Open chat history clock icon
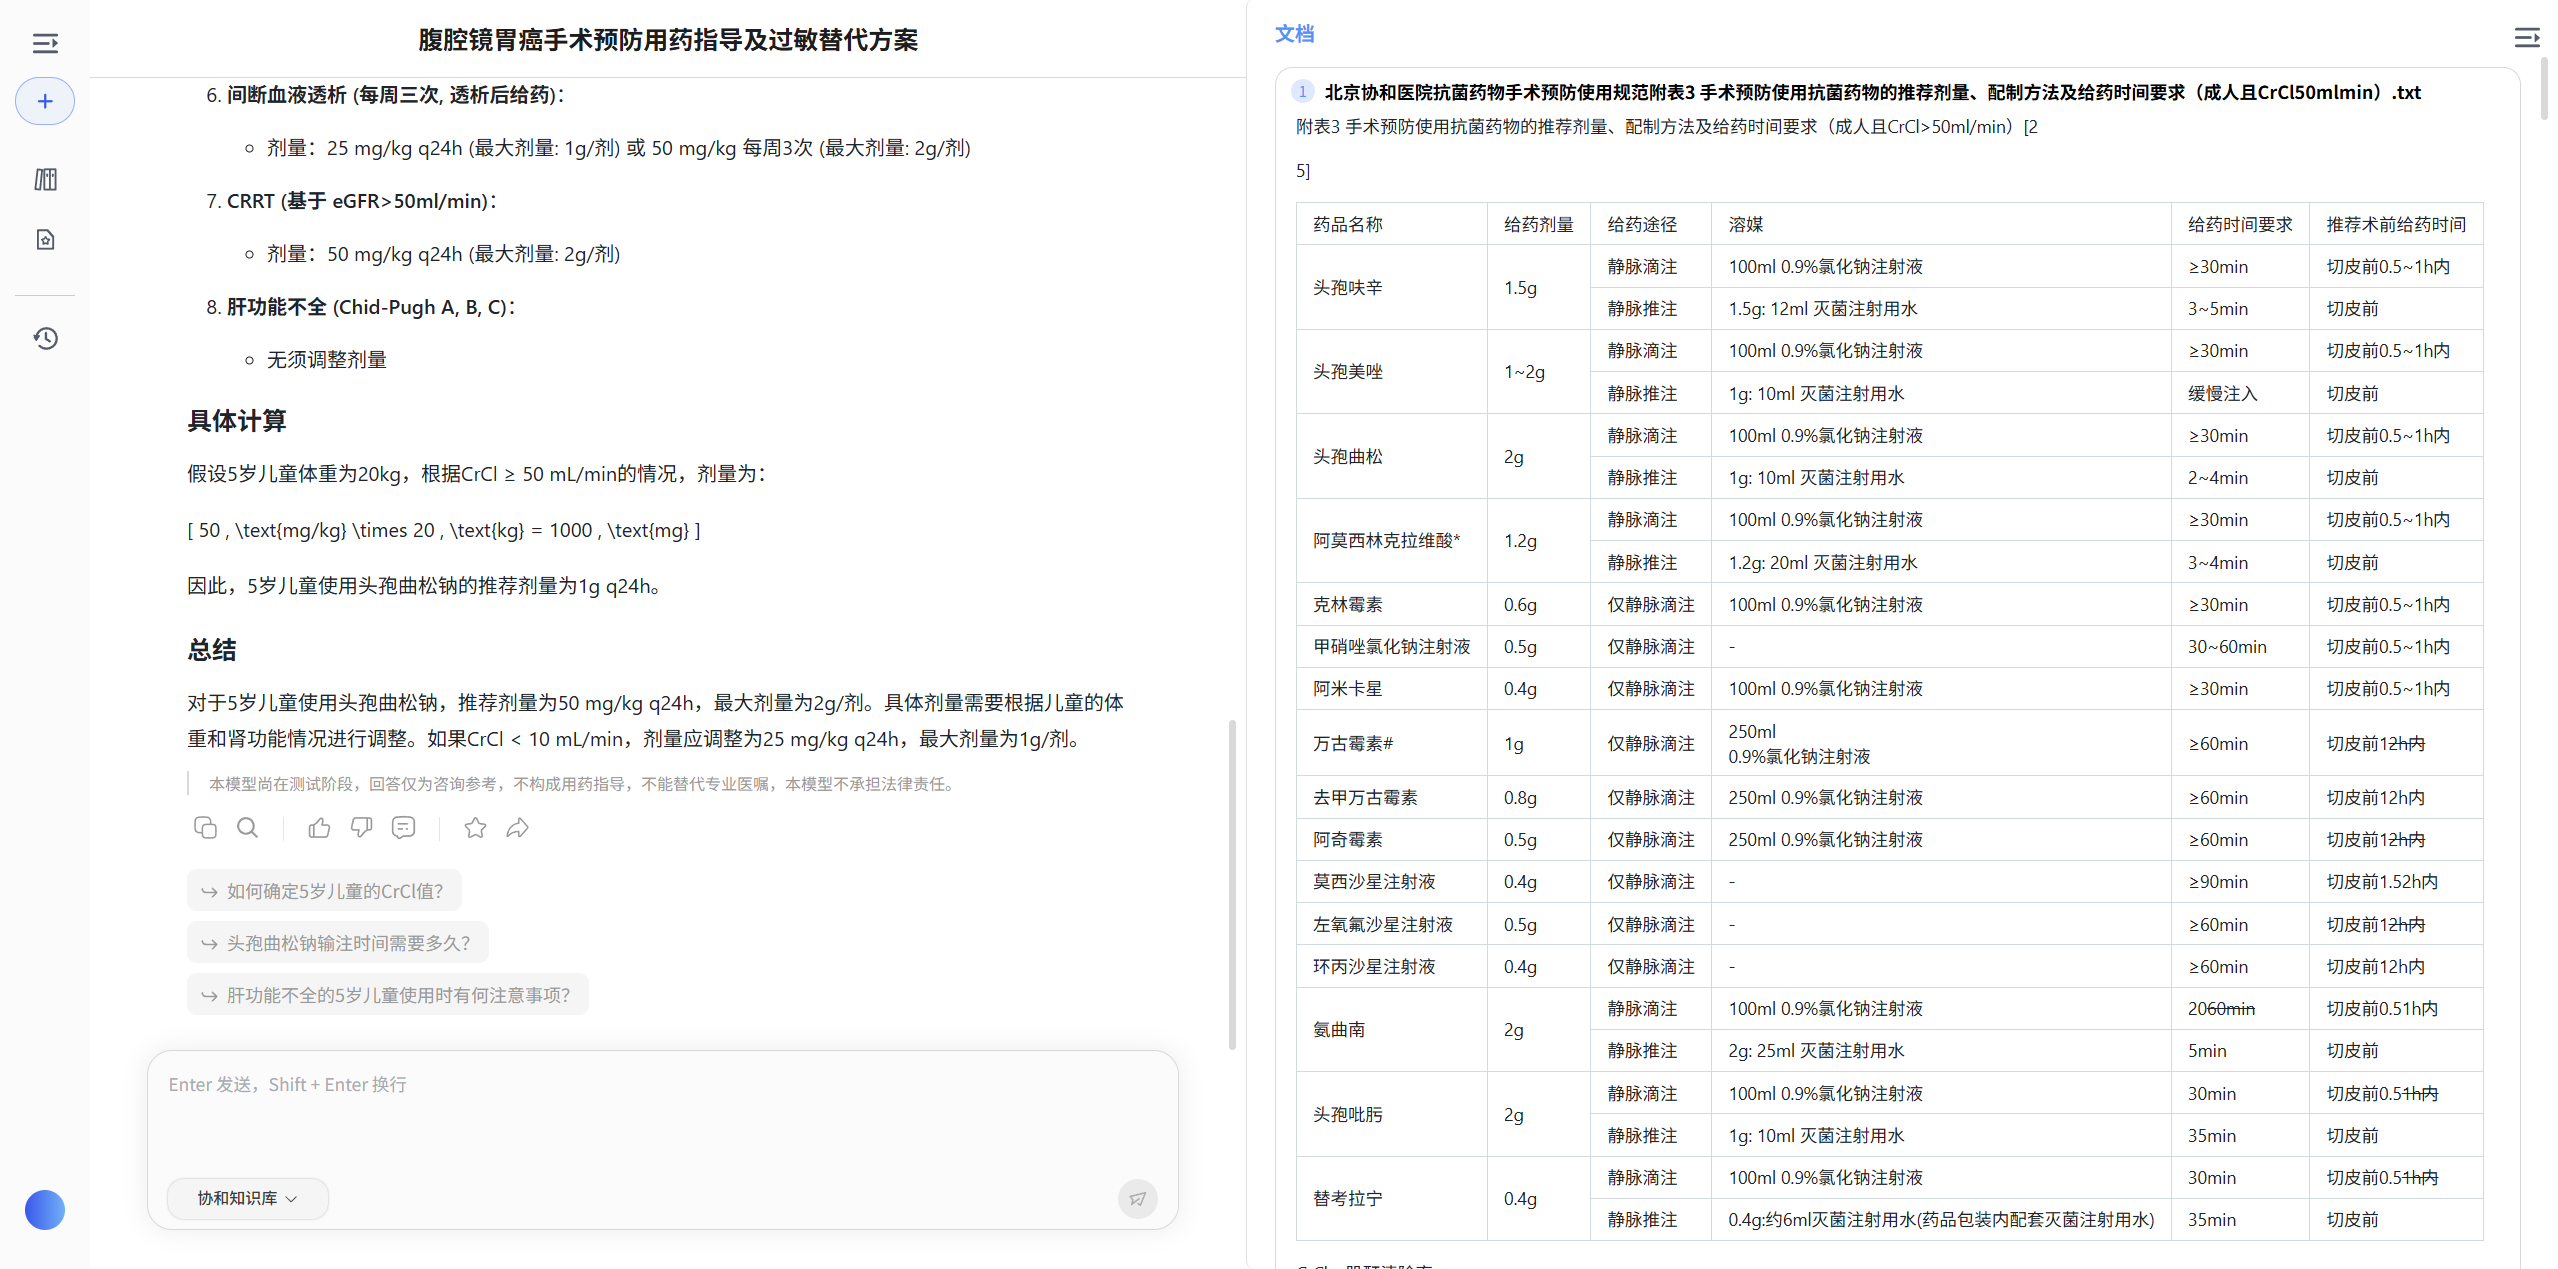 click(x=45, y=338)
